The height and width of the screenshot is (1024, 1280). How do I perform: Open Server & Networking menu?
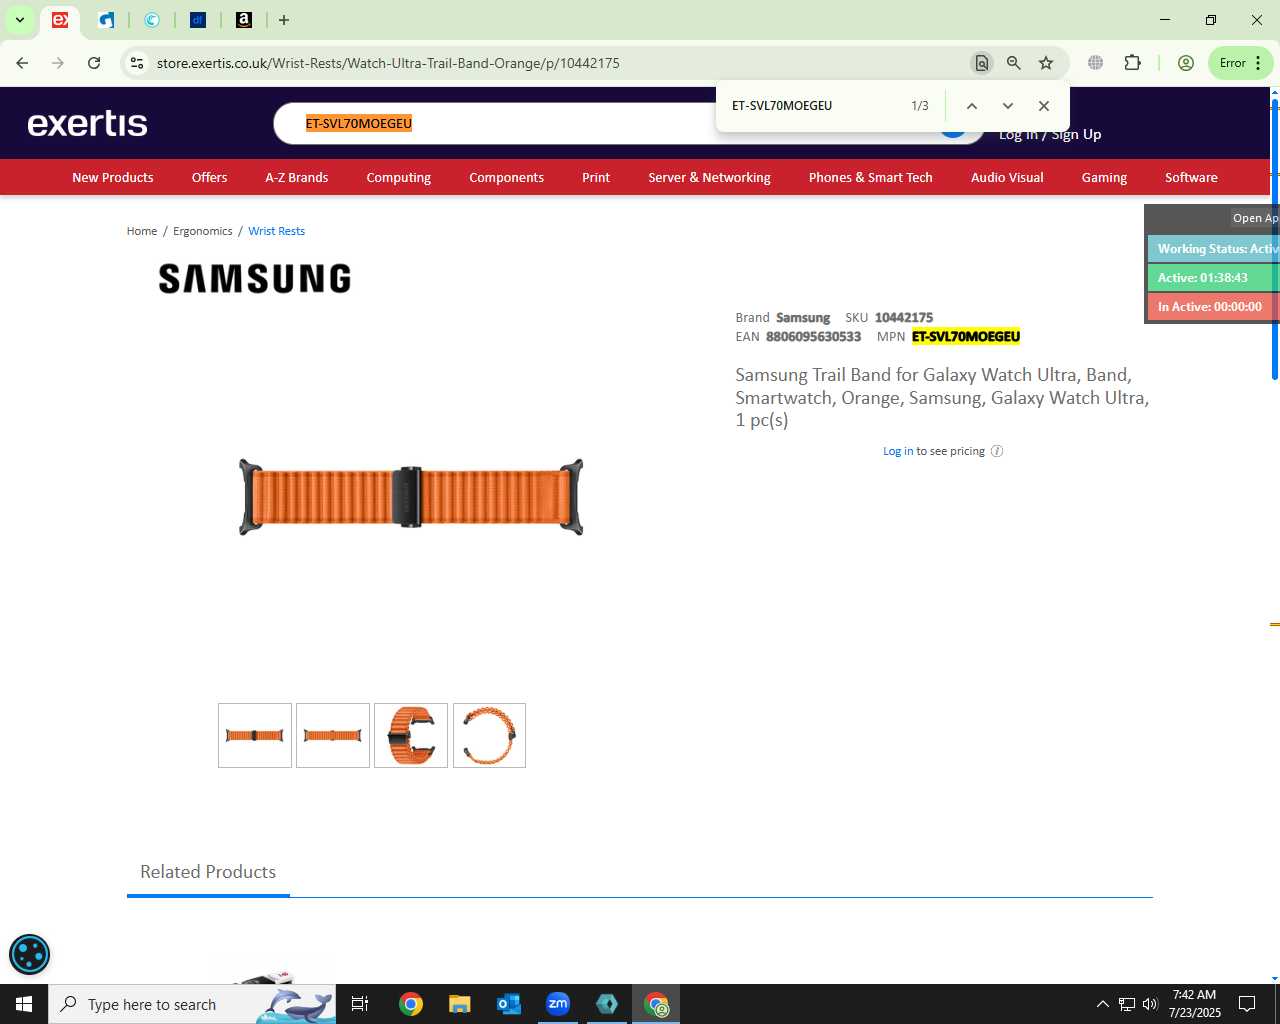point(709,177)
